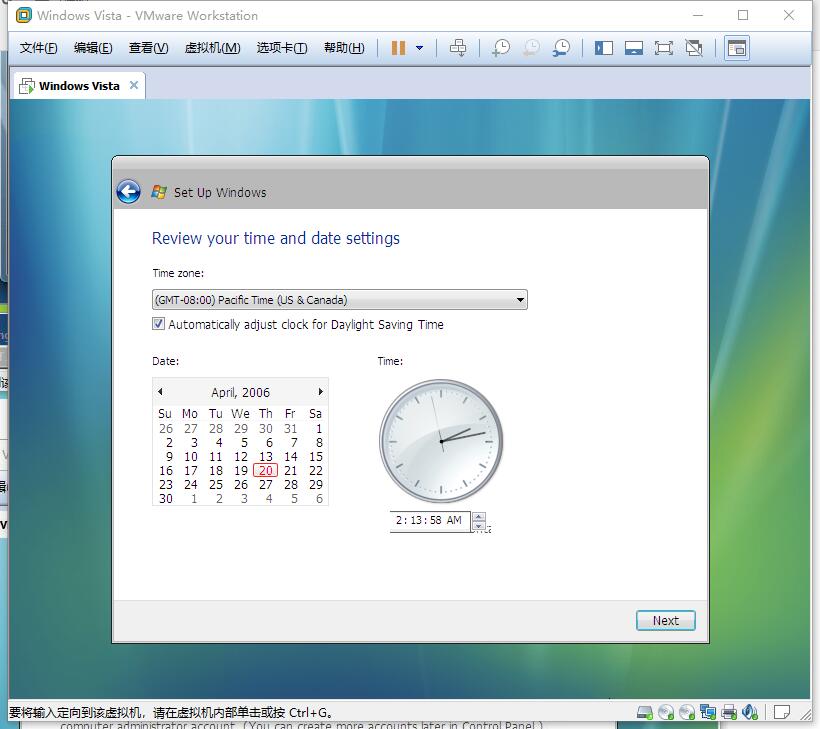The image size is (820, 729).
Task: Select March 31 in the calendar
Action: (x=291, y=429)
